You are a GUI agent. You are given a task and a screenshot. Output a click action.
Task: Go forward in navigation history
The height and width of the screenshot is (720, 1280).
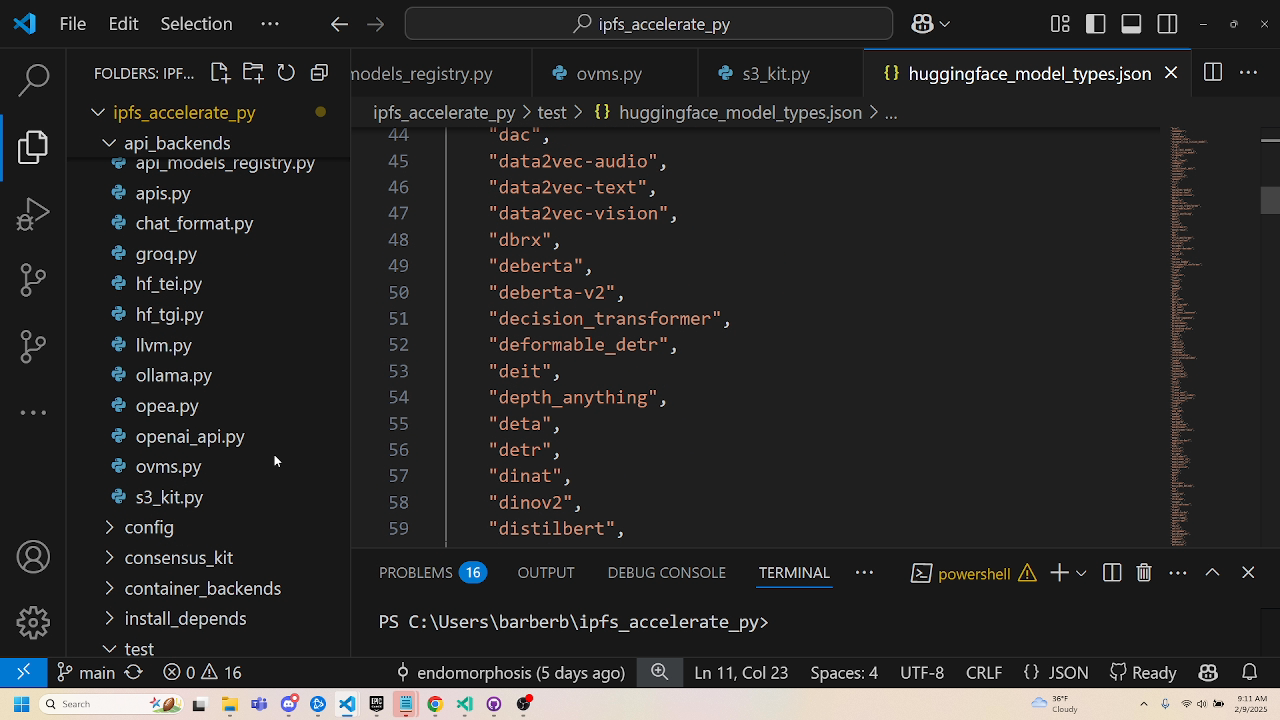(x=376, y=24)
